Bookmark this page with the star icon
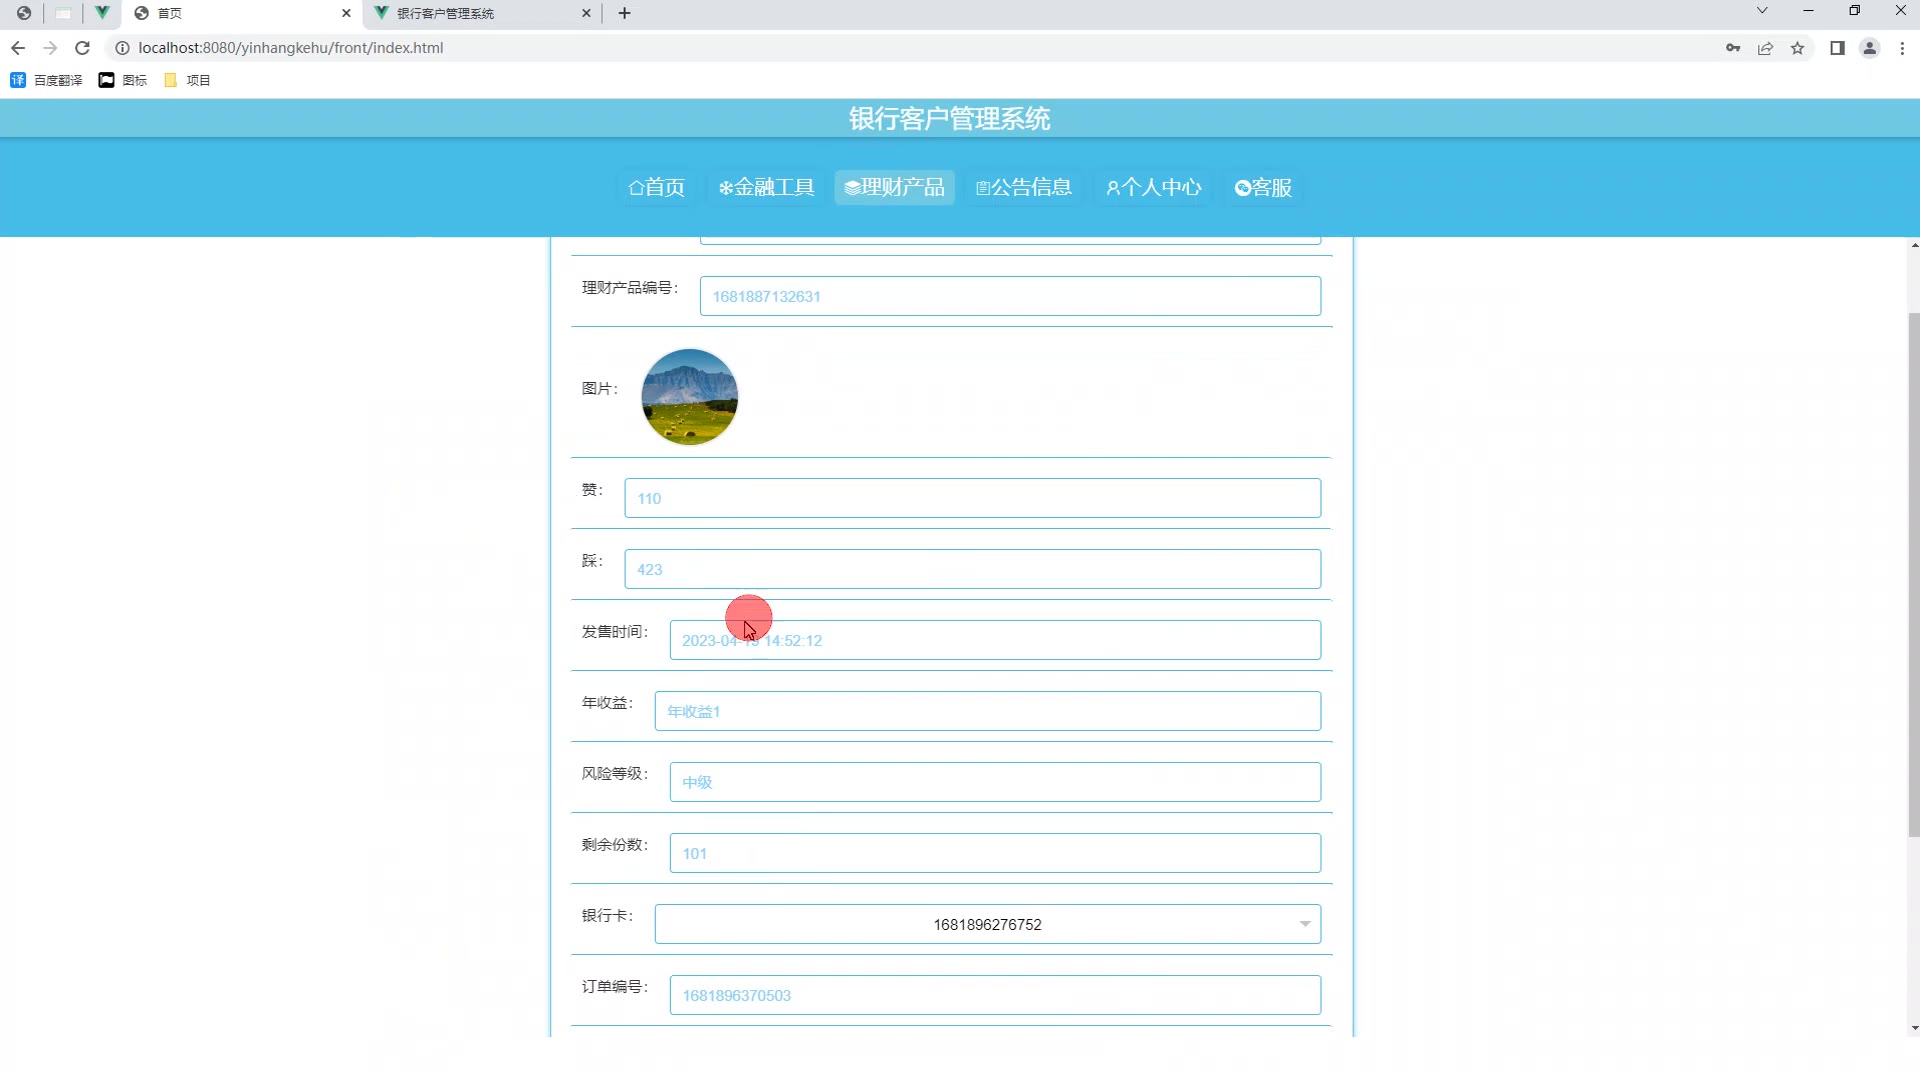The height and width of the screenshot is (1072, 1920). pos(1797,48)
